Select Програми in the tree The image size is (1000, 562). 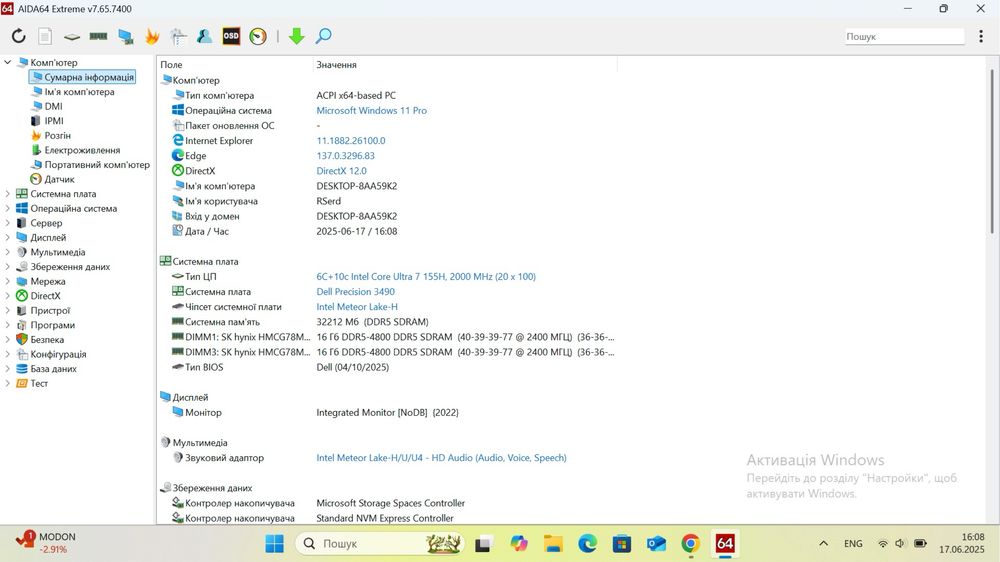click(52, 325)
